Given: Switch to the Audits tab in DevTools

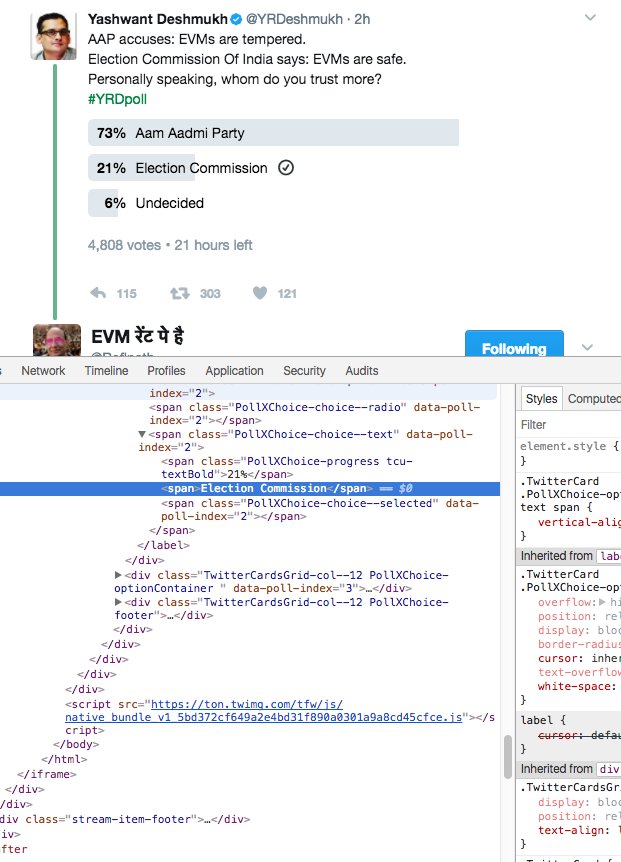Looking at the screenshot, I should pyautogui.click(x=362, y=371).
